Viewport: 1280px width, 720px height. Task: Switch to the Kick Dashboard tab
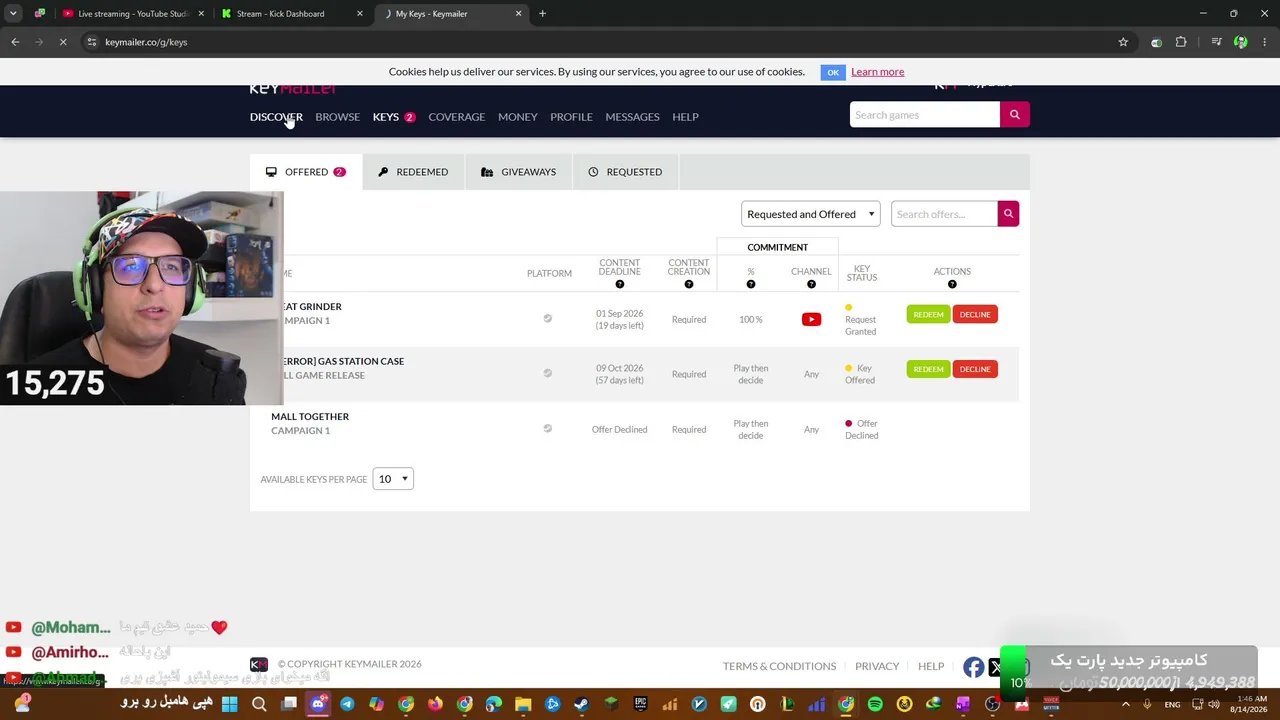pyautogui.click(x=294, y=14)
